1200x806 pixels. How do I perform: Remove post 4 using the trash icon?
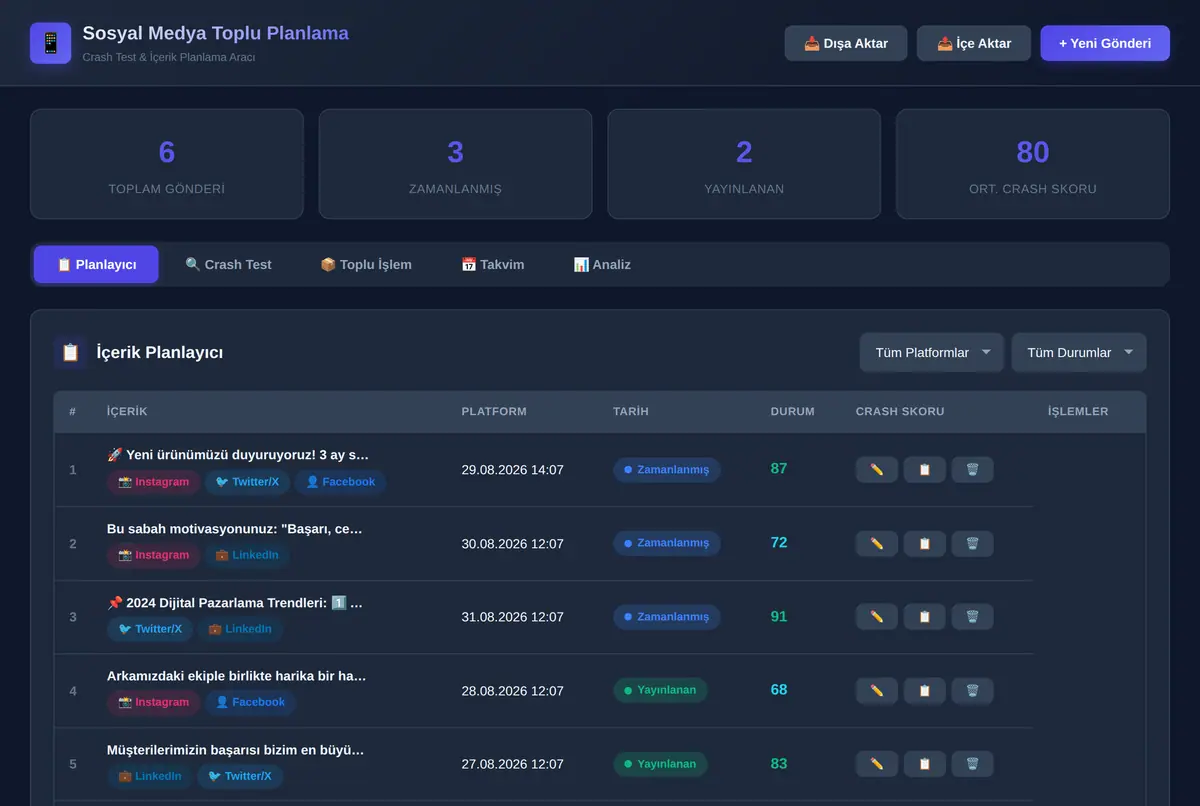pyautogui.click(x=972, y=691)
